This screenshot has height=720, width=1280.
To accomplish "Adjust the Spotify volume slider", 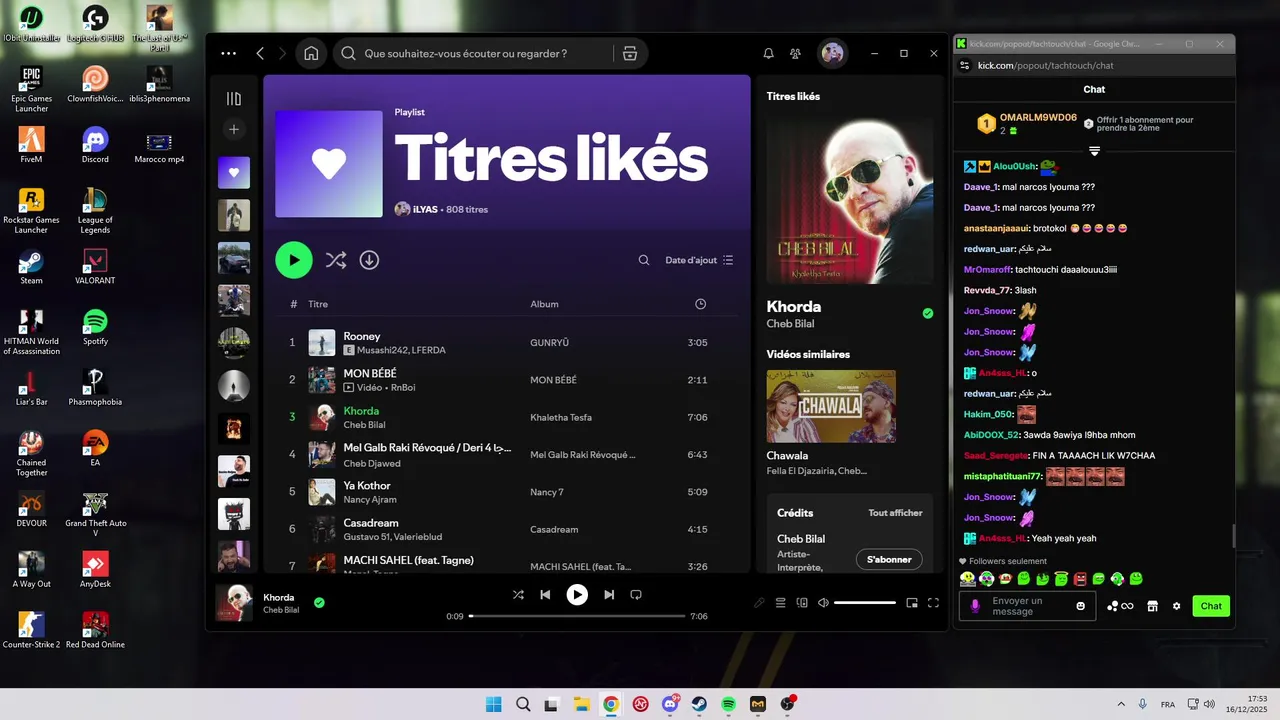I will click(x=865, y=603).
